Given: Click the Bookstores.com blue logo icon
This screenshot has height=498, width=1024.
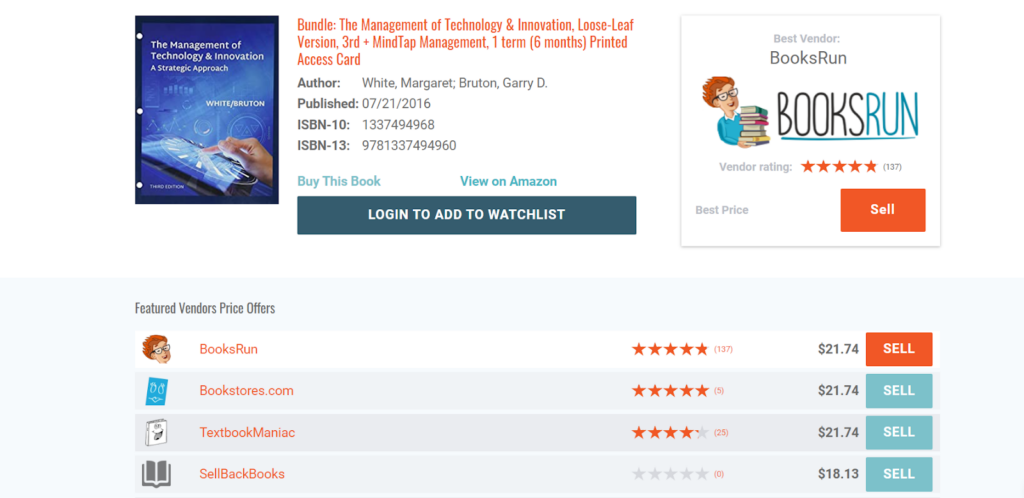Looking at the screenshot, I should pos(157,391).
